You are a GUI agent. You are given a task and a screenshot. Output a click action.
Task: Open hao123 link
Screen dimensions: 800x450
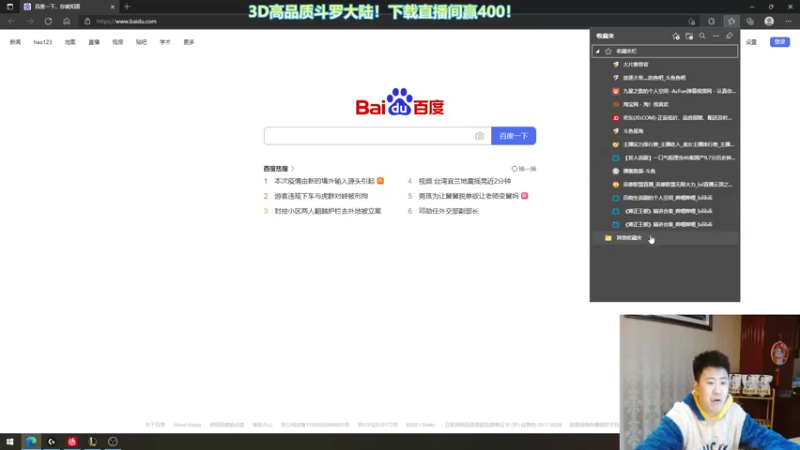click(x=43, y=42)
